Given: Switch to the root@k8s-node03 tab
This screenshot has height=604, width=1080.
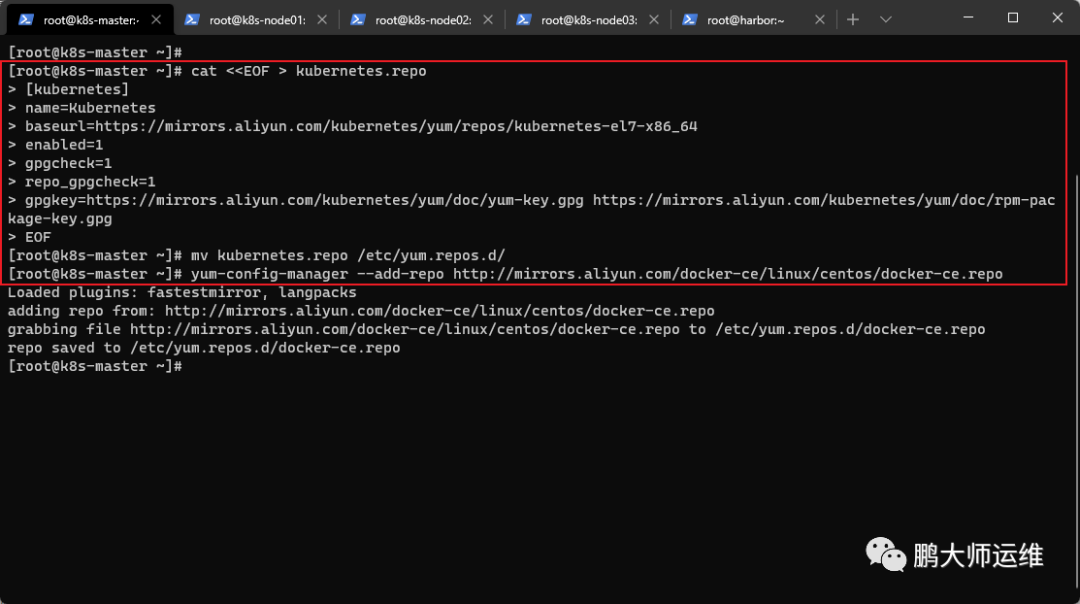Looking at the screenshot, I should pos(588,19).
